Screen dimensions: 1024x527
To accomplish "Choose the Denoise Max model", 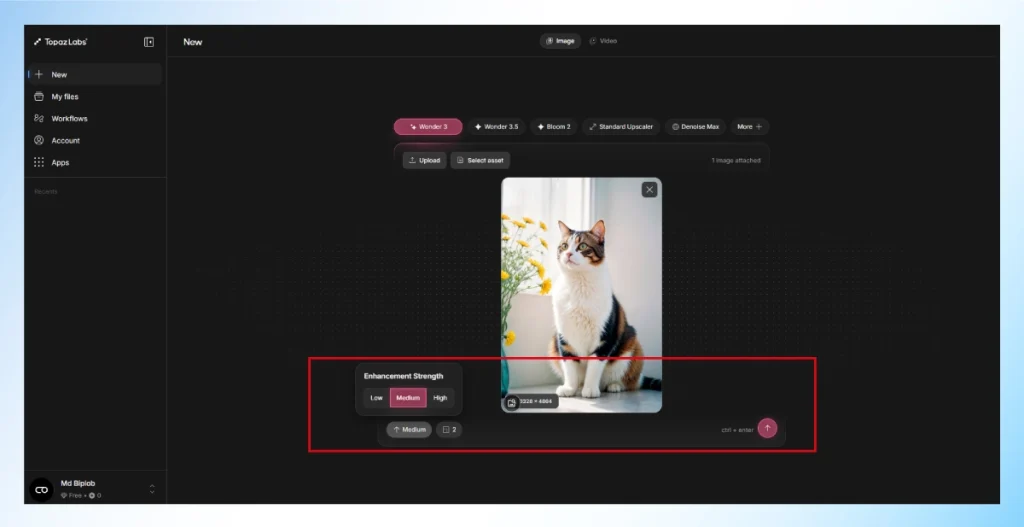I will pyautogui.click(x=695, y=127).
